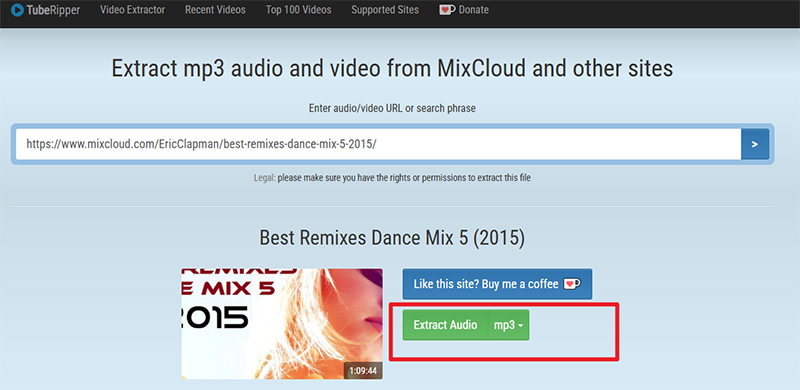
Task: Click the Legal notice text
Action: pos(392,178)
